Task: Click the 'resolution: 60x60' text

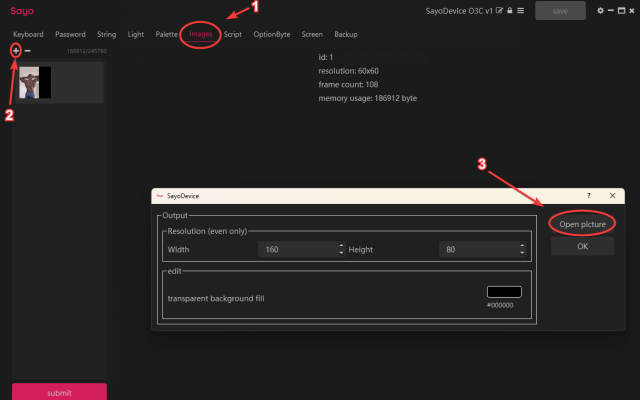Action: [x=348, y=71]
